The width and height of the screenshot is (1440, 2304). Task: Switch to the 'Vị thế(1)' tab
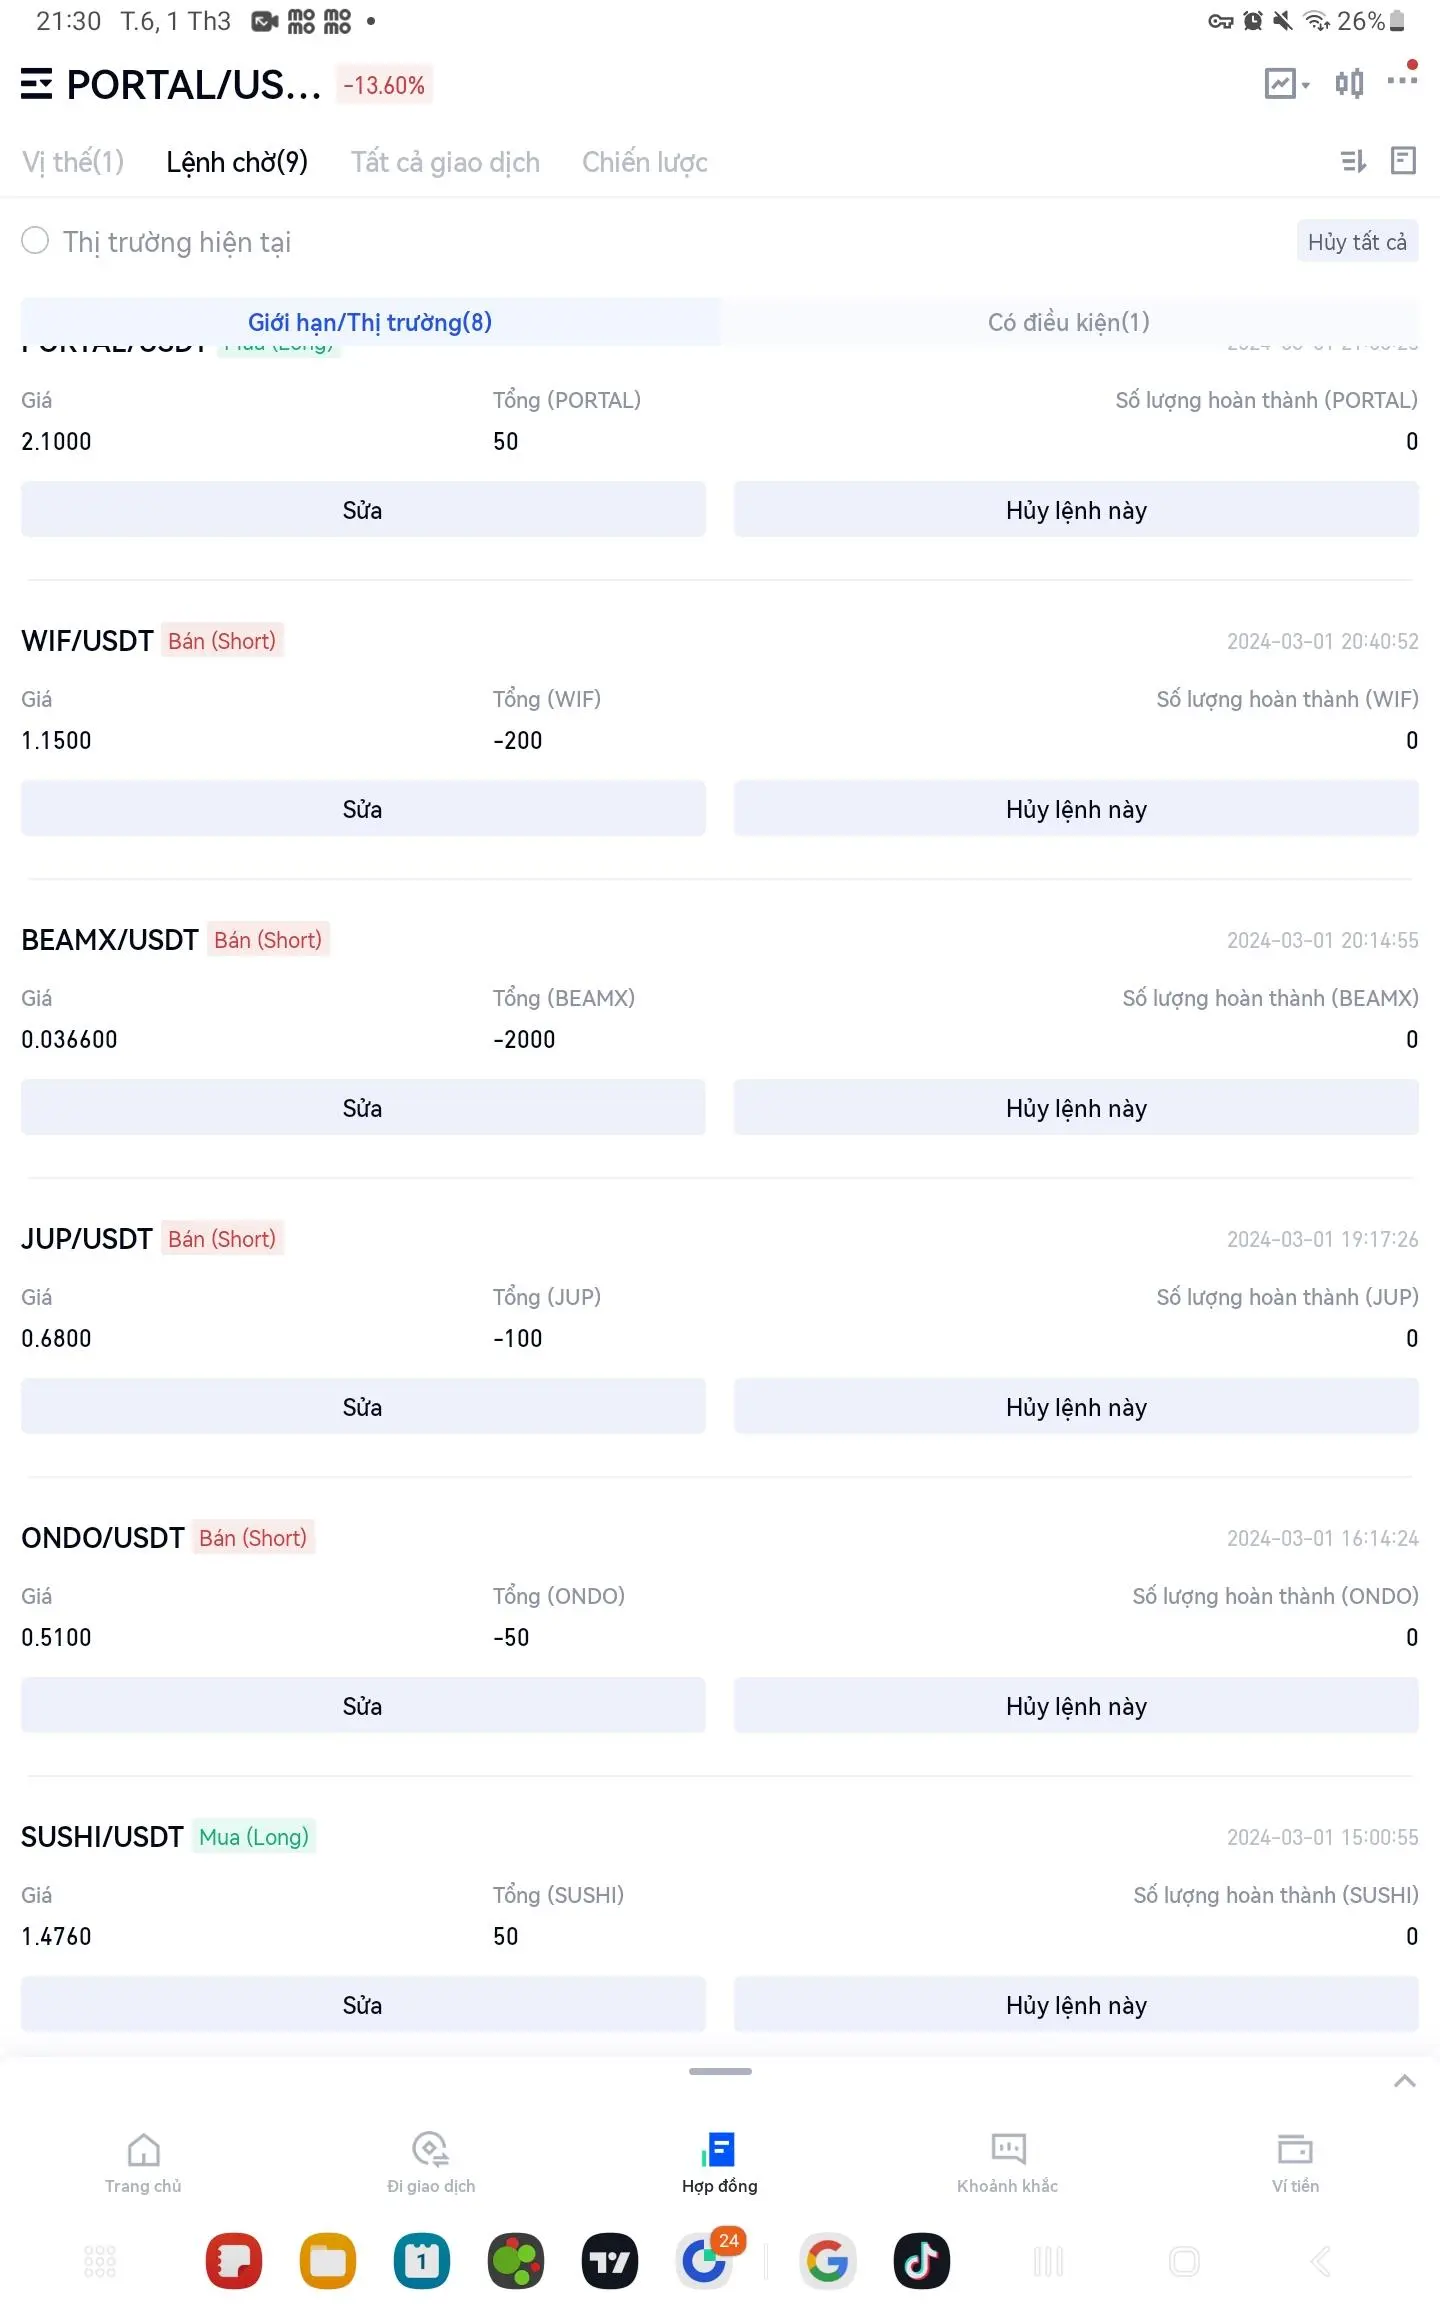[73, 162]
